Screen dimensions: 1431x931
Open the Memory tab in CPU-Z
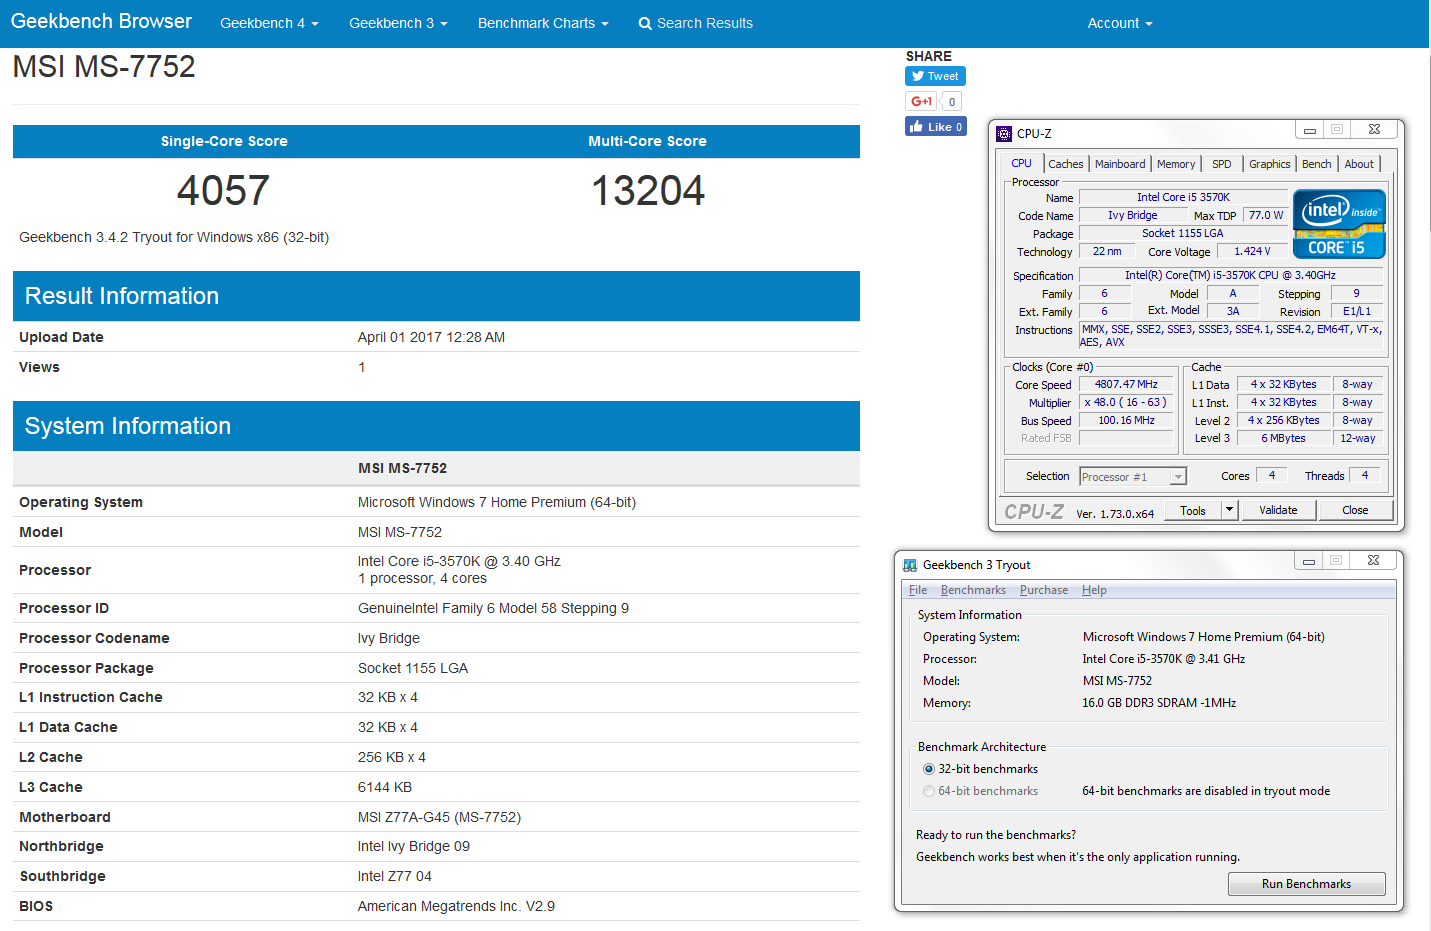tap(1176, 164)
